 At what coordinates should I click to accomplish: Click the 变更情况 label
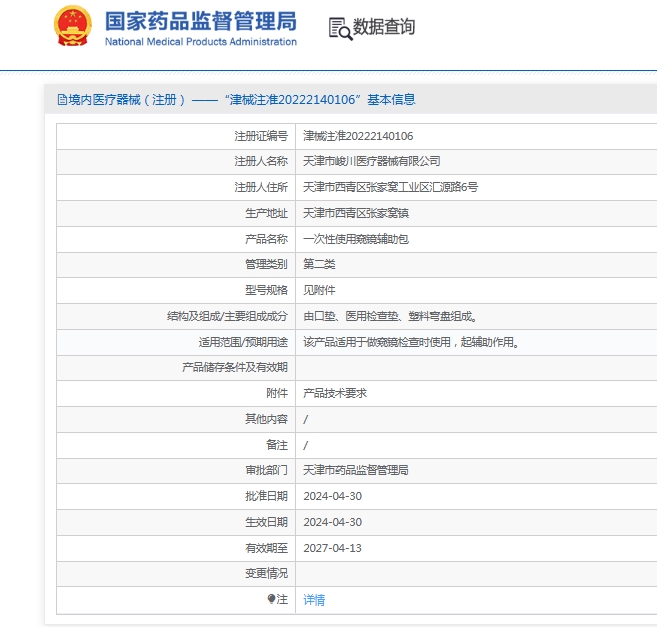pyautogui.click(x=266, y=573)
